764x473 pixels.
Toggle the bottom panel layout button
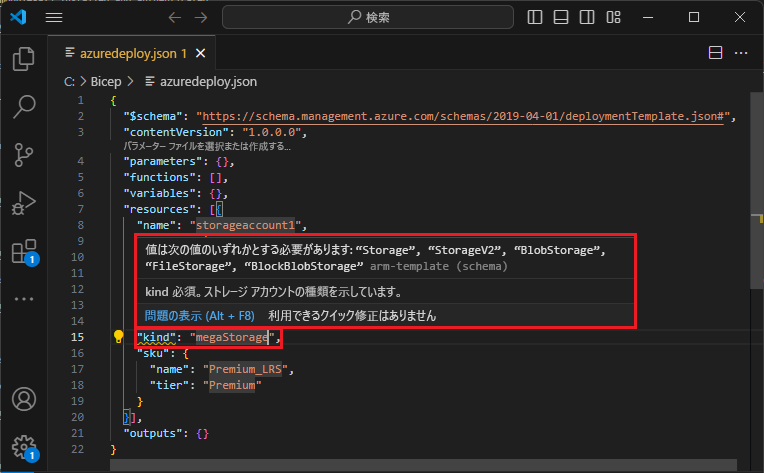(x=561, y=18)
